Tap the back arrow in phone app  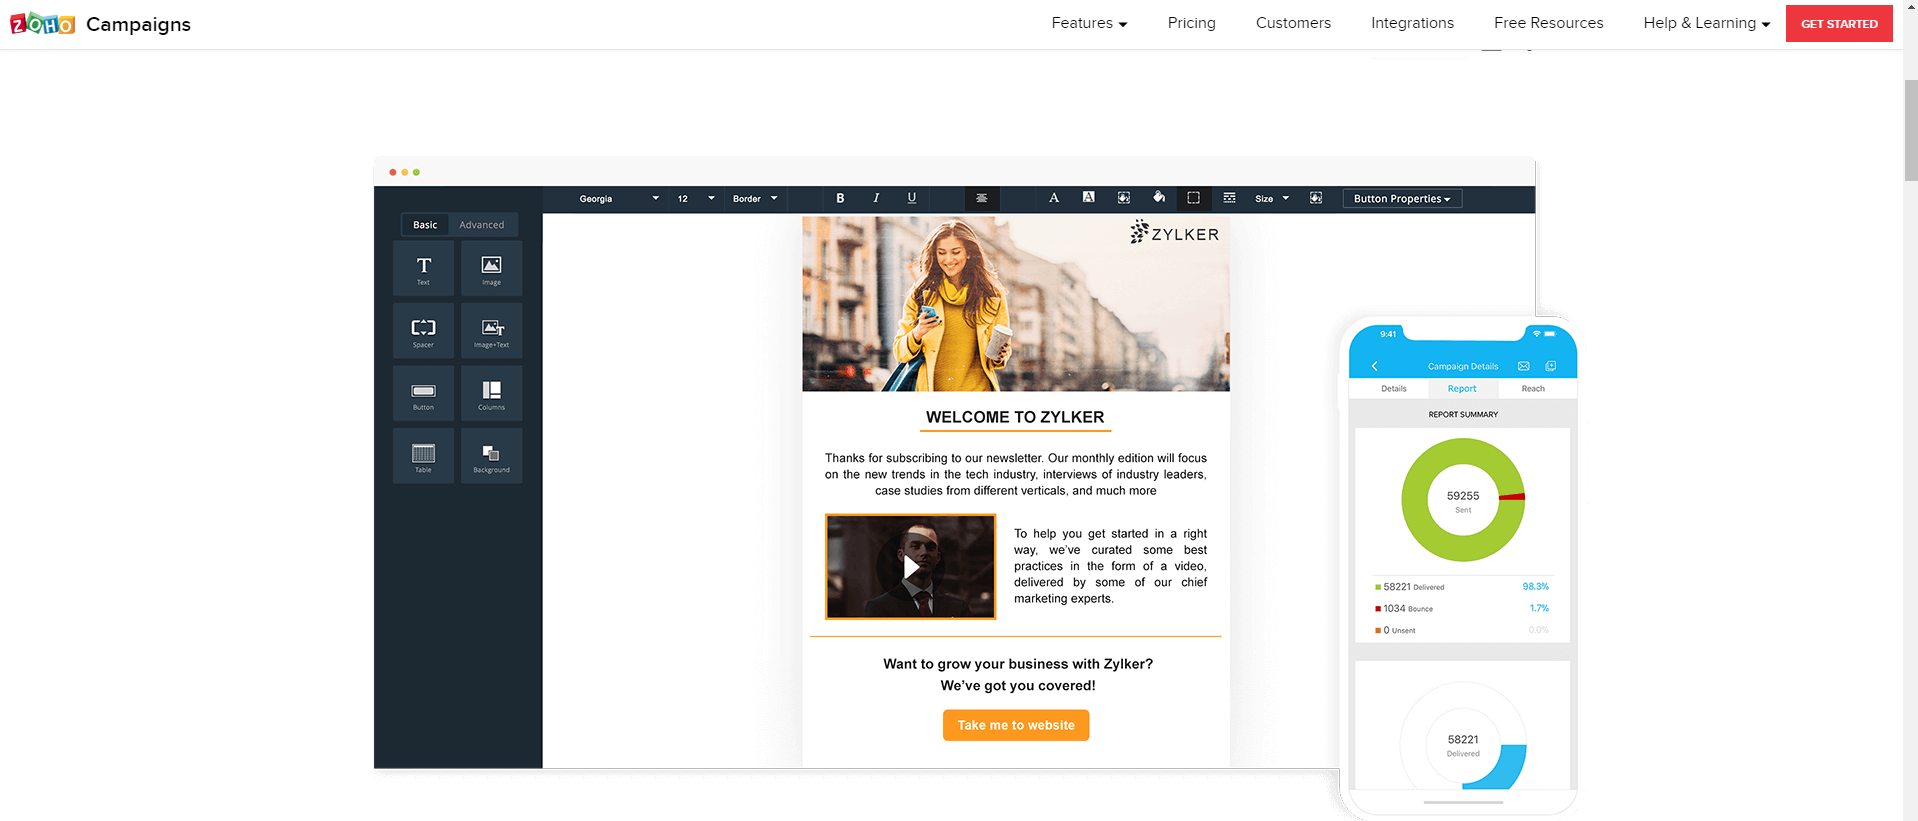1375,366
